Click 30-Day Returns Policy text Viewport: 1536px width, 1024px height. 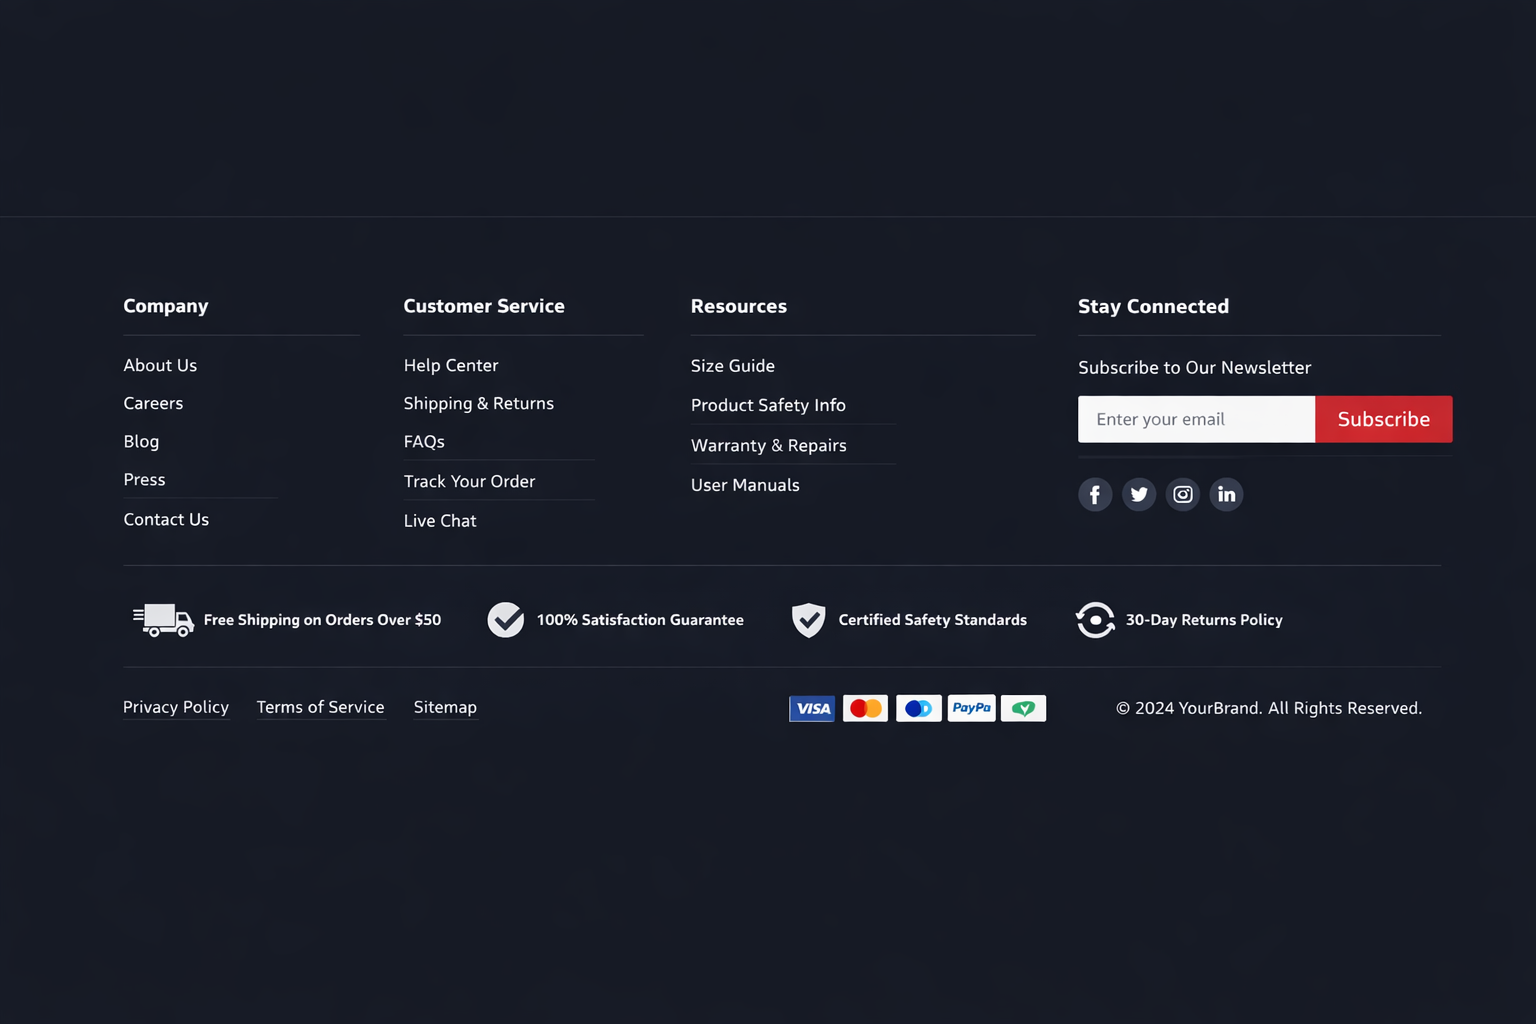coord(1204,620)
